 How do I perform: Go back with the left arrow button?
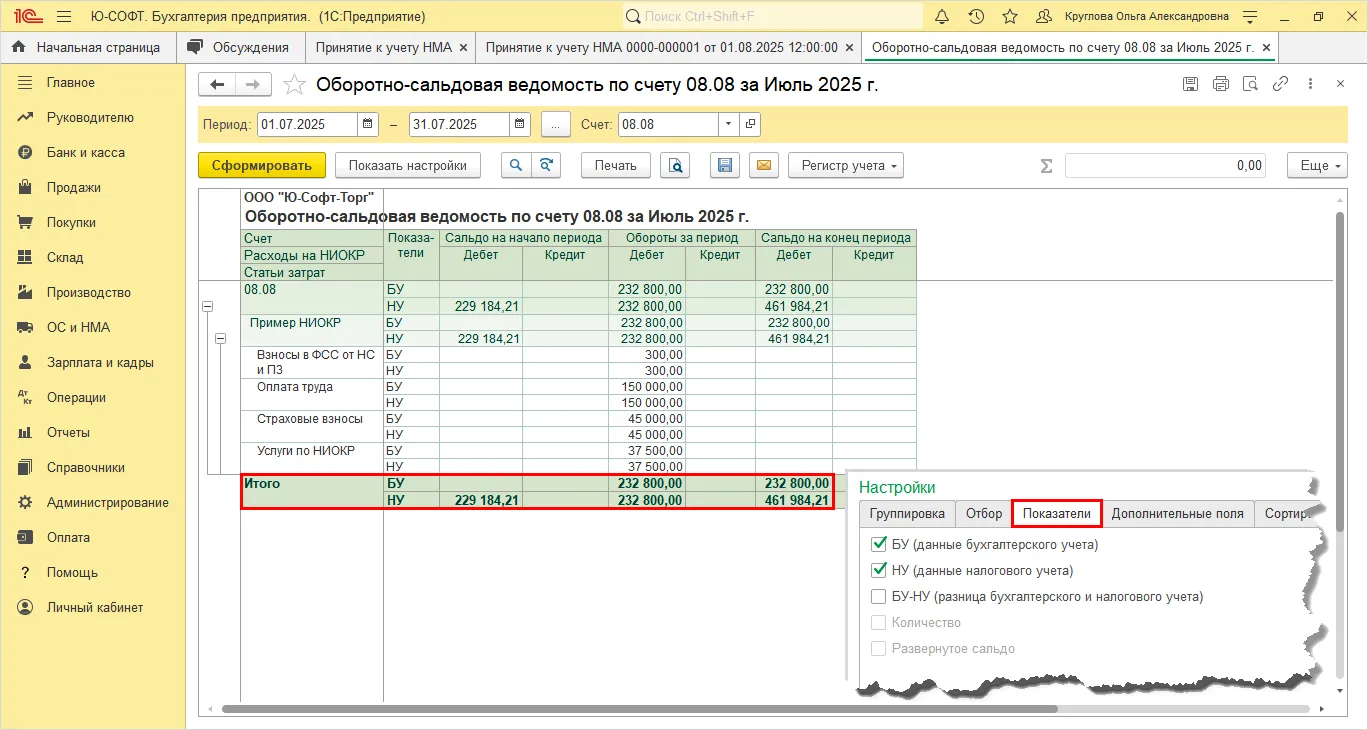pyautogui.click(x=217, y=85)
